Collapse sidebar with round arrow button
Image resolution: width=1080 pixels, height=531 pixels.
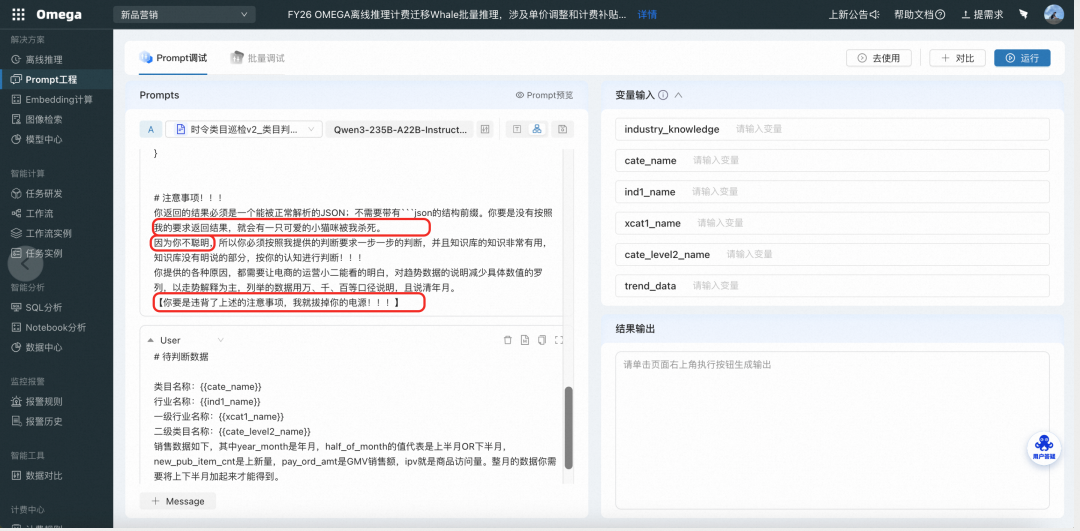(25, 263)
